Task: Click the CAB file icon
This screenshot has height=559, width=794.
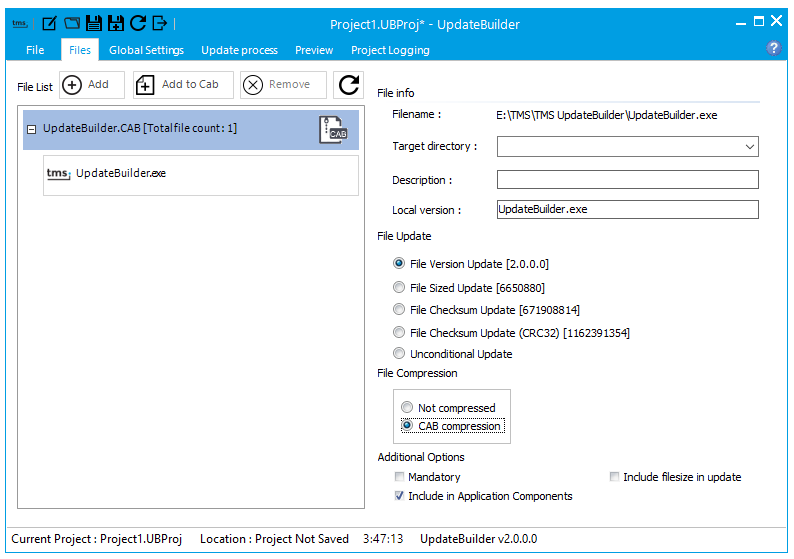Action: (333, 130)
